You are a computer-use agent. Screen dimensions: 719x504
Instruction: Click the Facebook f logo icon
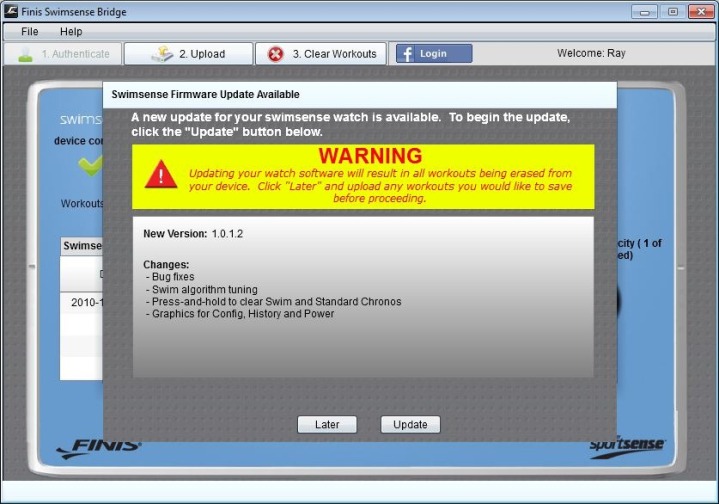tap(407, 54)
